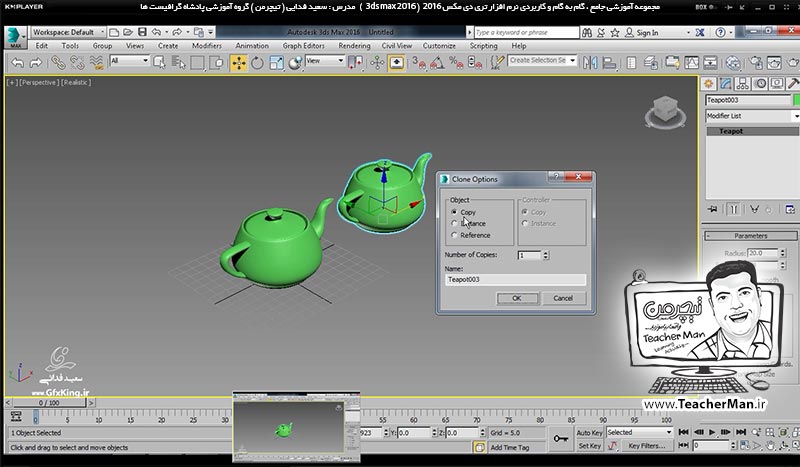Click the Align tool icon

pos(609,63)
